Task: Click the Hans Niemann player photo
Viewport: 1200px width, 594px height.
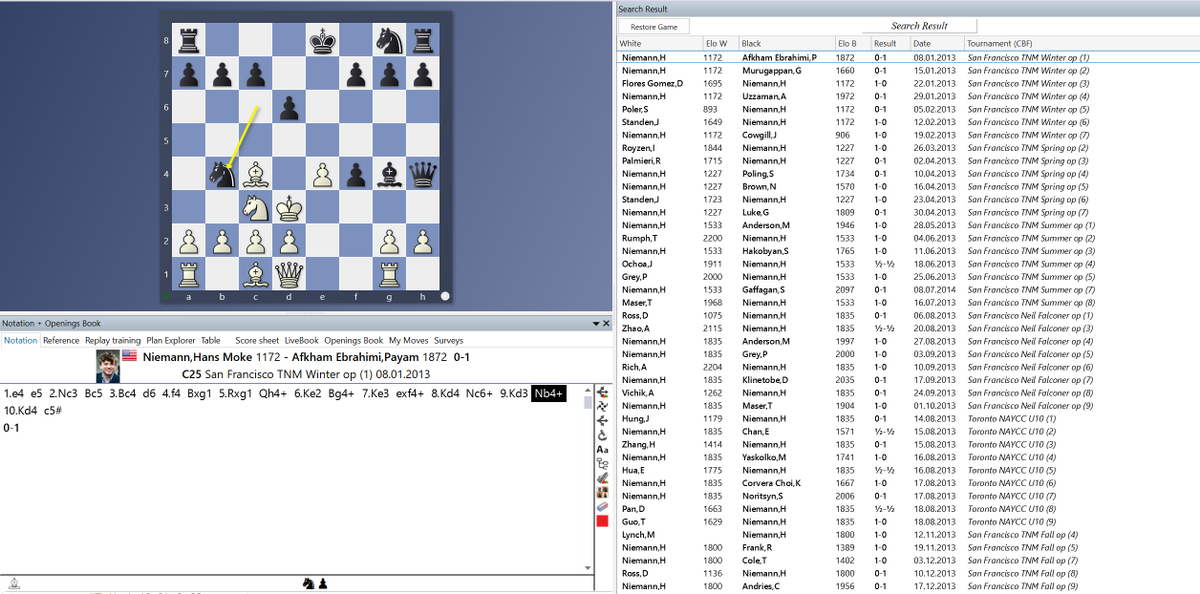Action: [106, 366]
